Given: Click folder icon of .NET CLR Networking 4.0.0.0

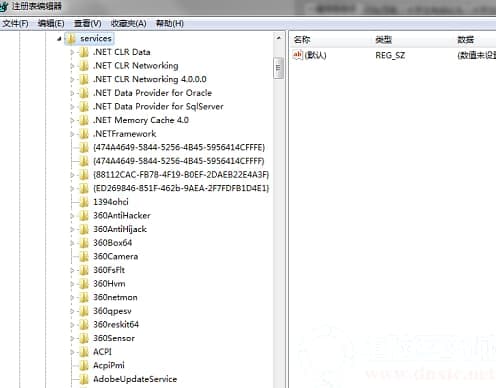Looking at the screenshot, I should (x=84, y=80).
